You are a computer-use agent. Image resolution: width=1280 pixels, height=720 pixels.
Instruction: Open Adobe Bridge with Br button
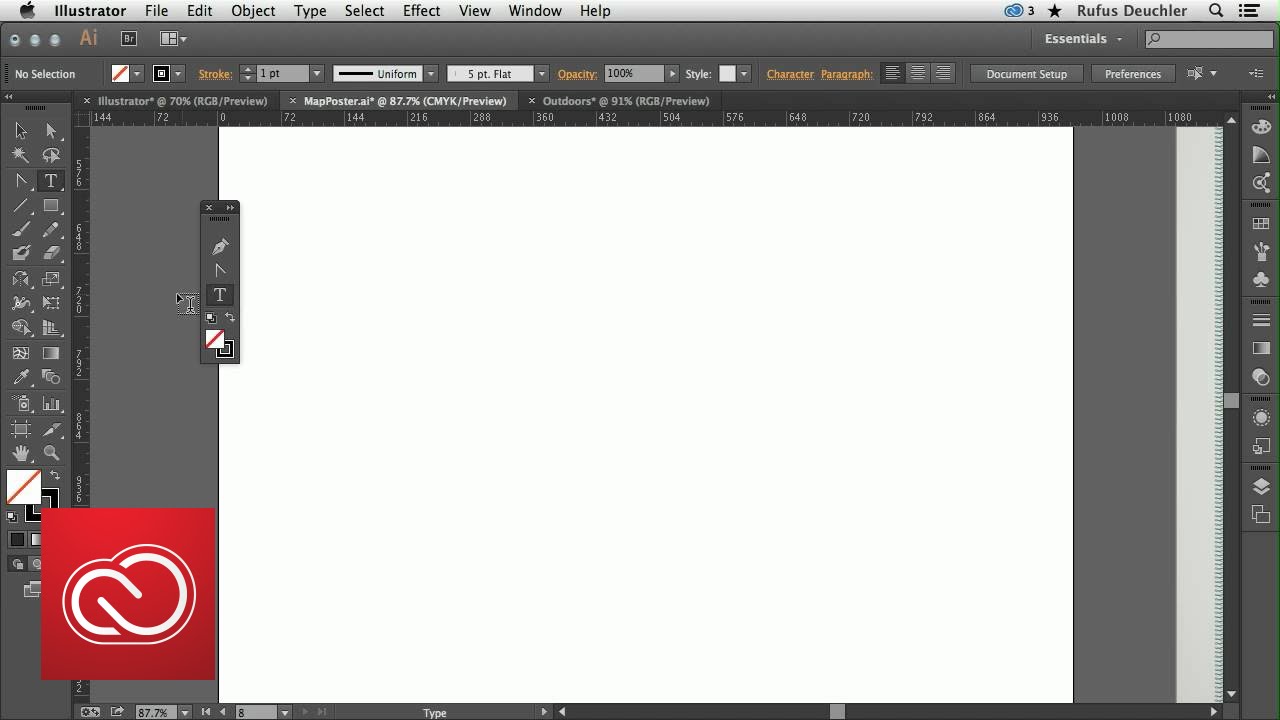pyautogui.click(x=129, y=39)
